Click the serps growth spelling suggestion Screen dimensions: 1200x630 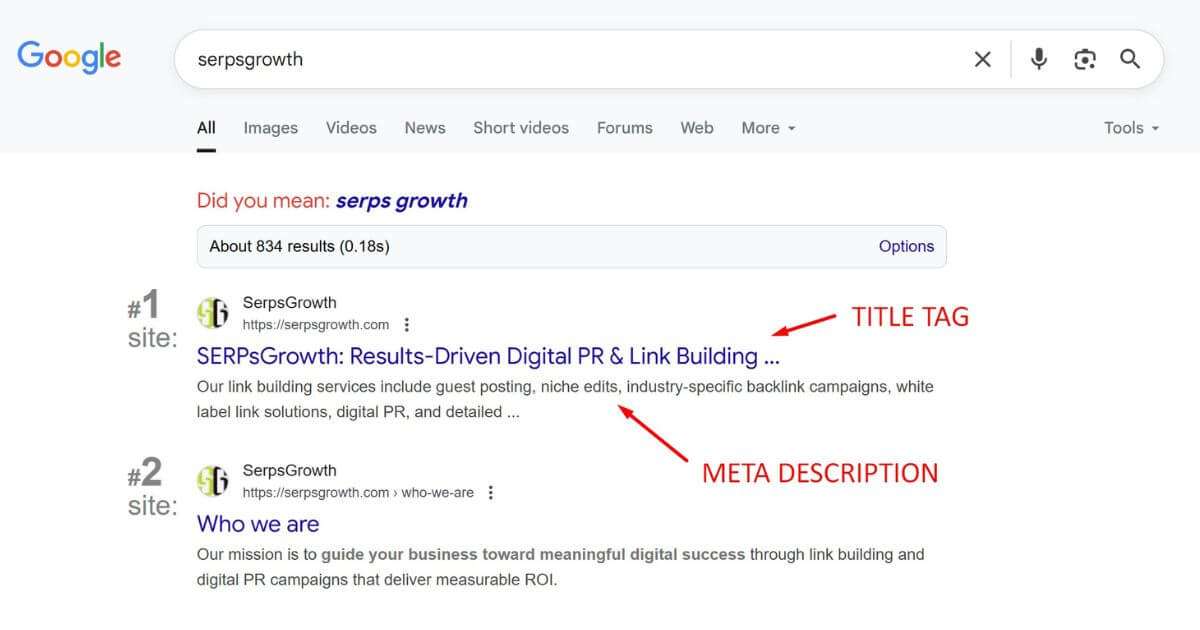tap(402, 200)
